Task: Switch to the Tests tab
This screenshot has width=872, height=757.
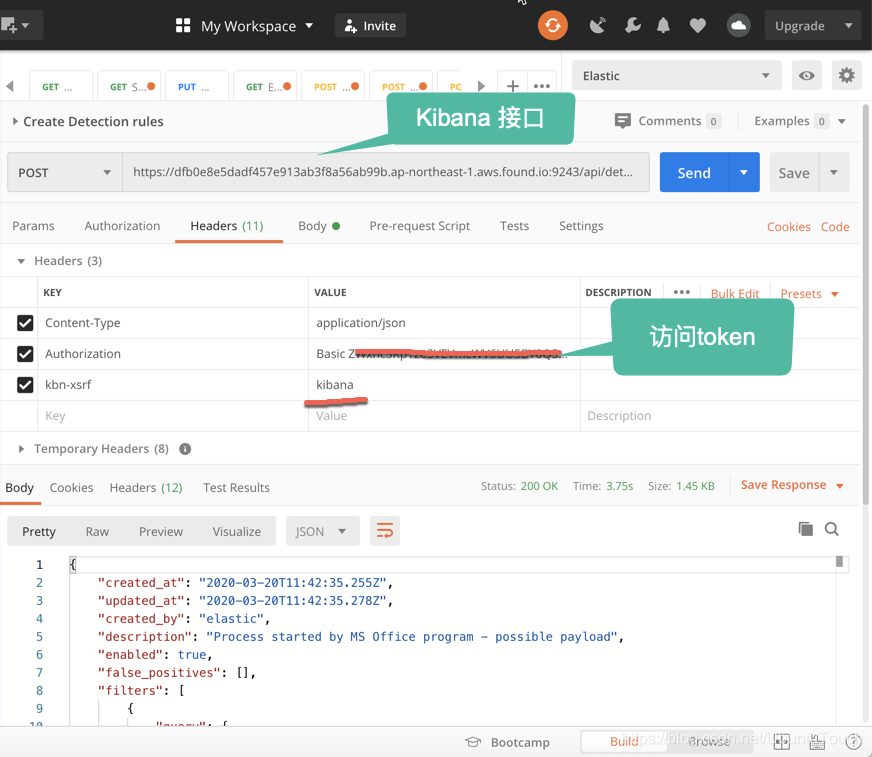Action: point(514,226)
